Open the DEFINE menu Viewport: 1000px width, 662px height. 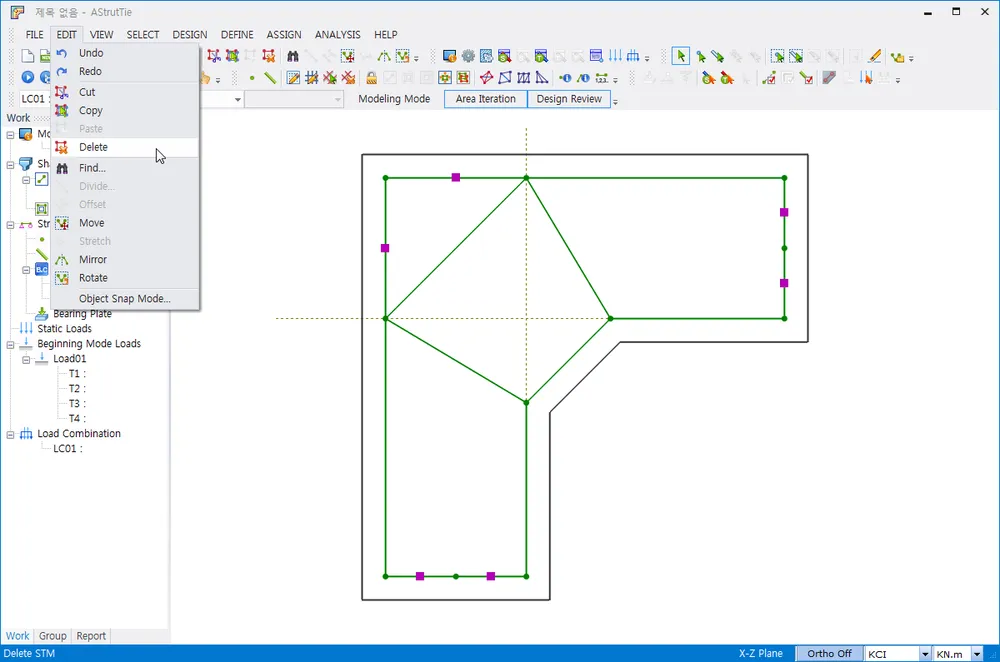click(237, 34)
